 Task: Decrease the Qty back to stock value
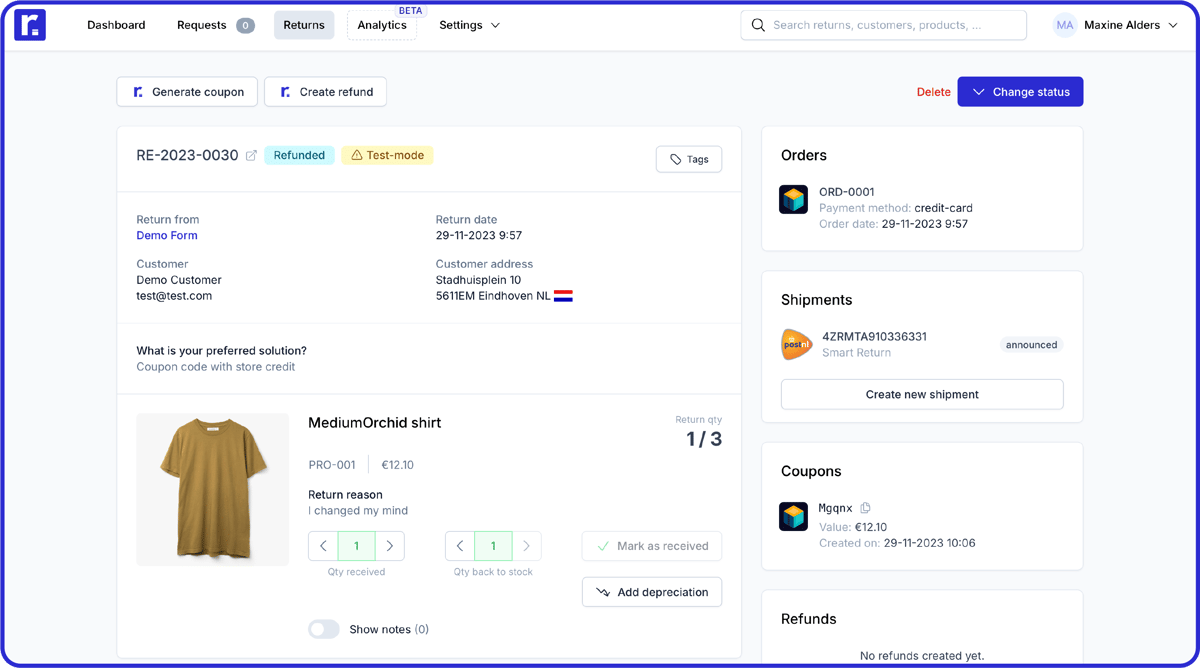point(460,546)
